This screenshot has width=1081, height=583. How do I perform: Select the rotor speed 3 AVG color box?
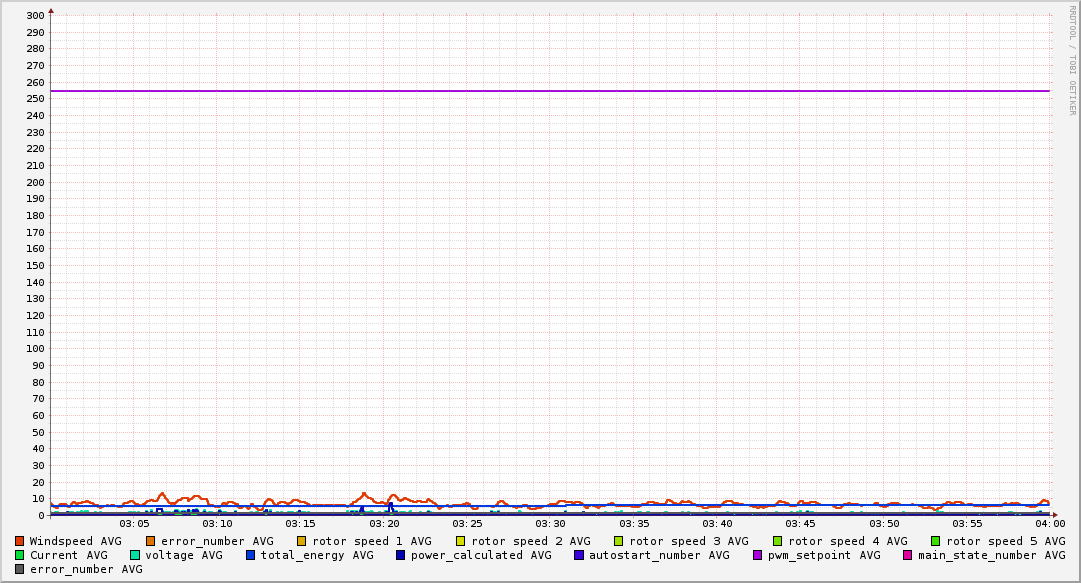pos(619,541)
